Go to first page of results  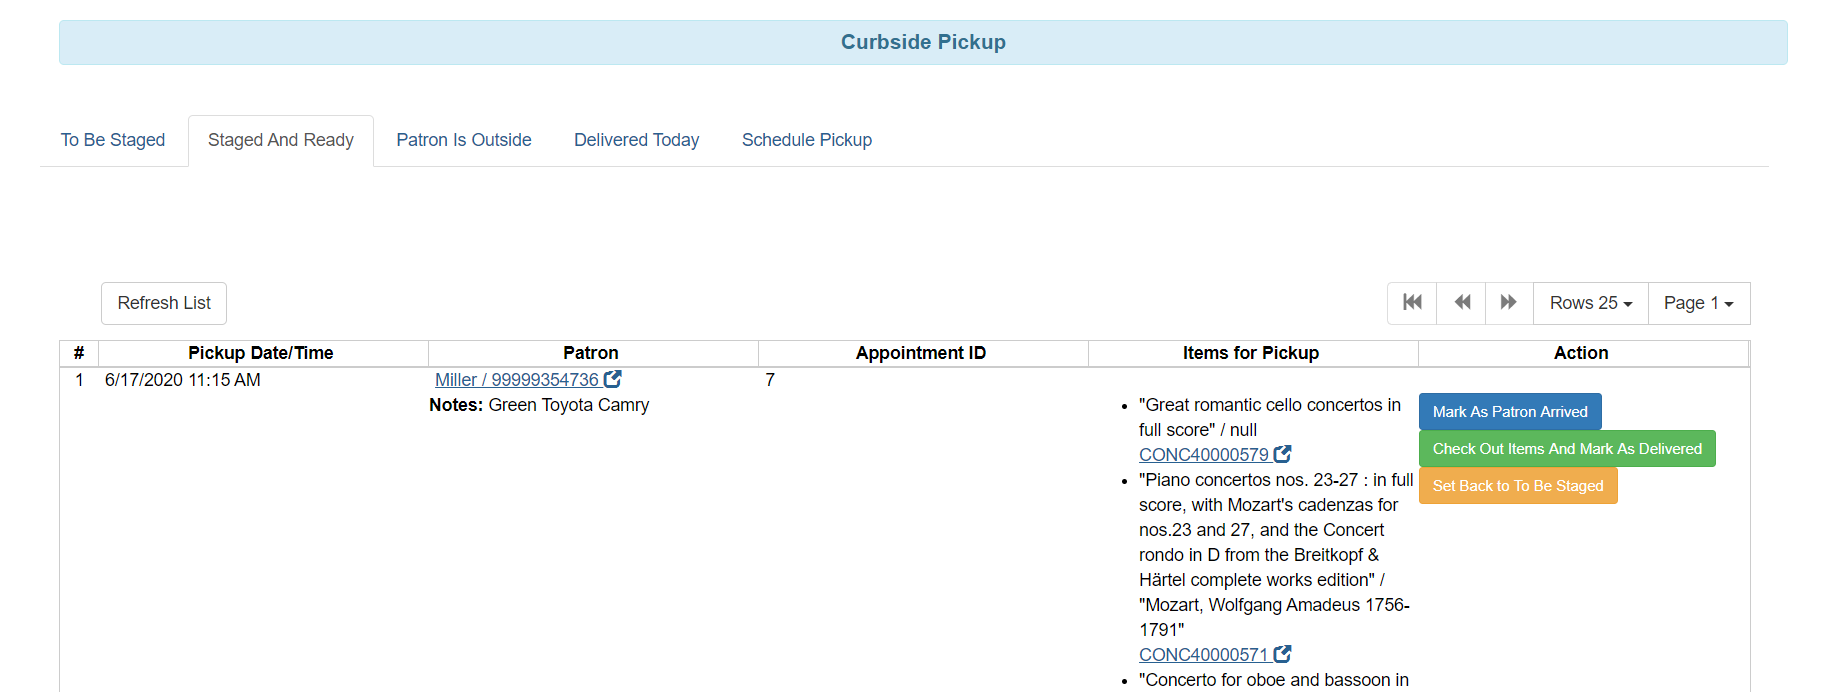(1412, 303)
